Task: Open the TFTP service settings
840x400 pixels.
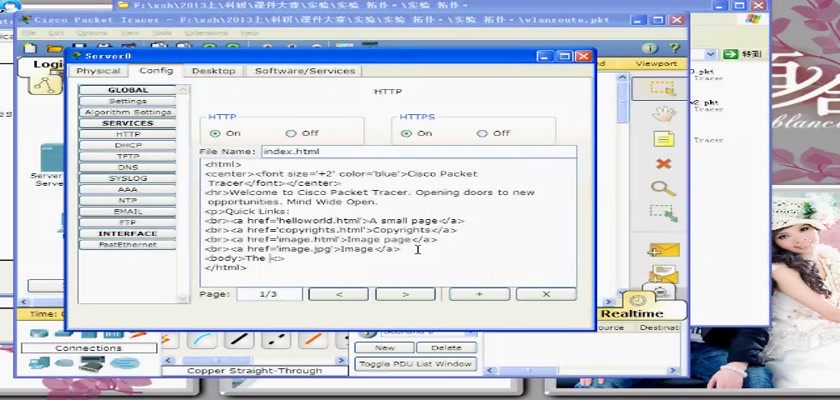Action: (128, 156)
